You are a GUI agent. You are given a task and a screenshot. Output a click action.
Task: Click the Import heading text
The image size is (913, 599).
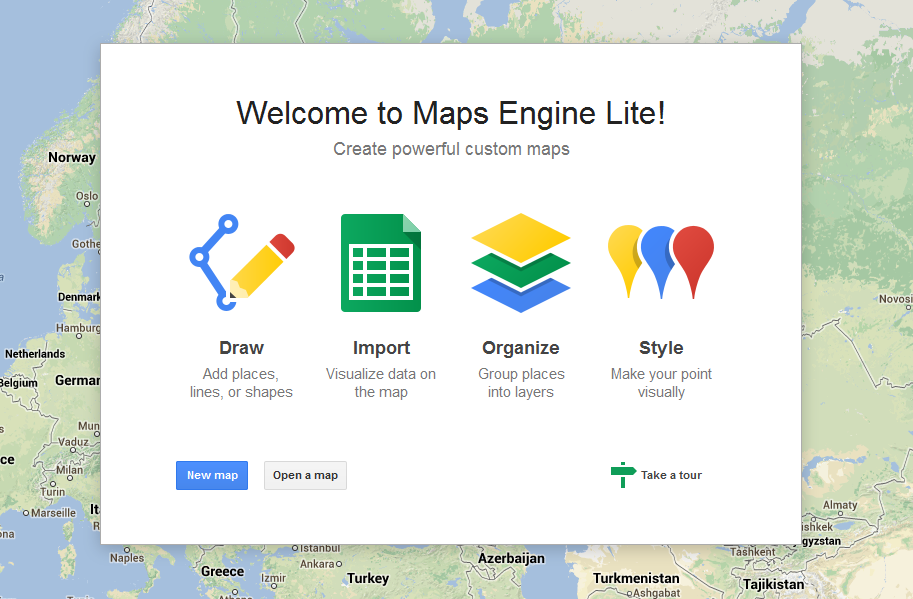[x=381, y=348]
